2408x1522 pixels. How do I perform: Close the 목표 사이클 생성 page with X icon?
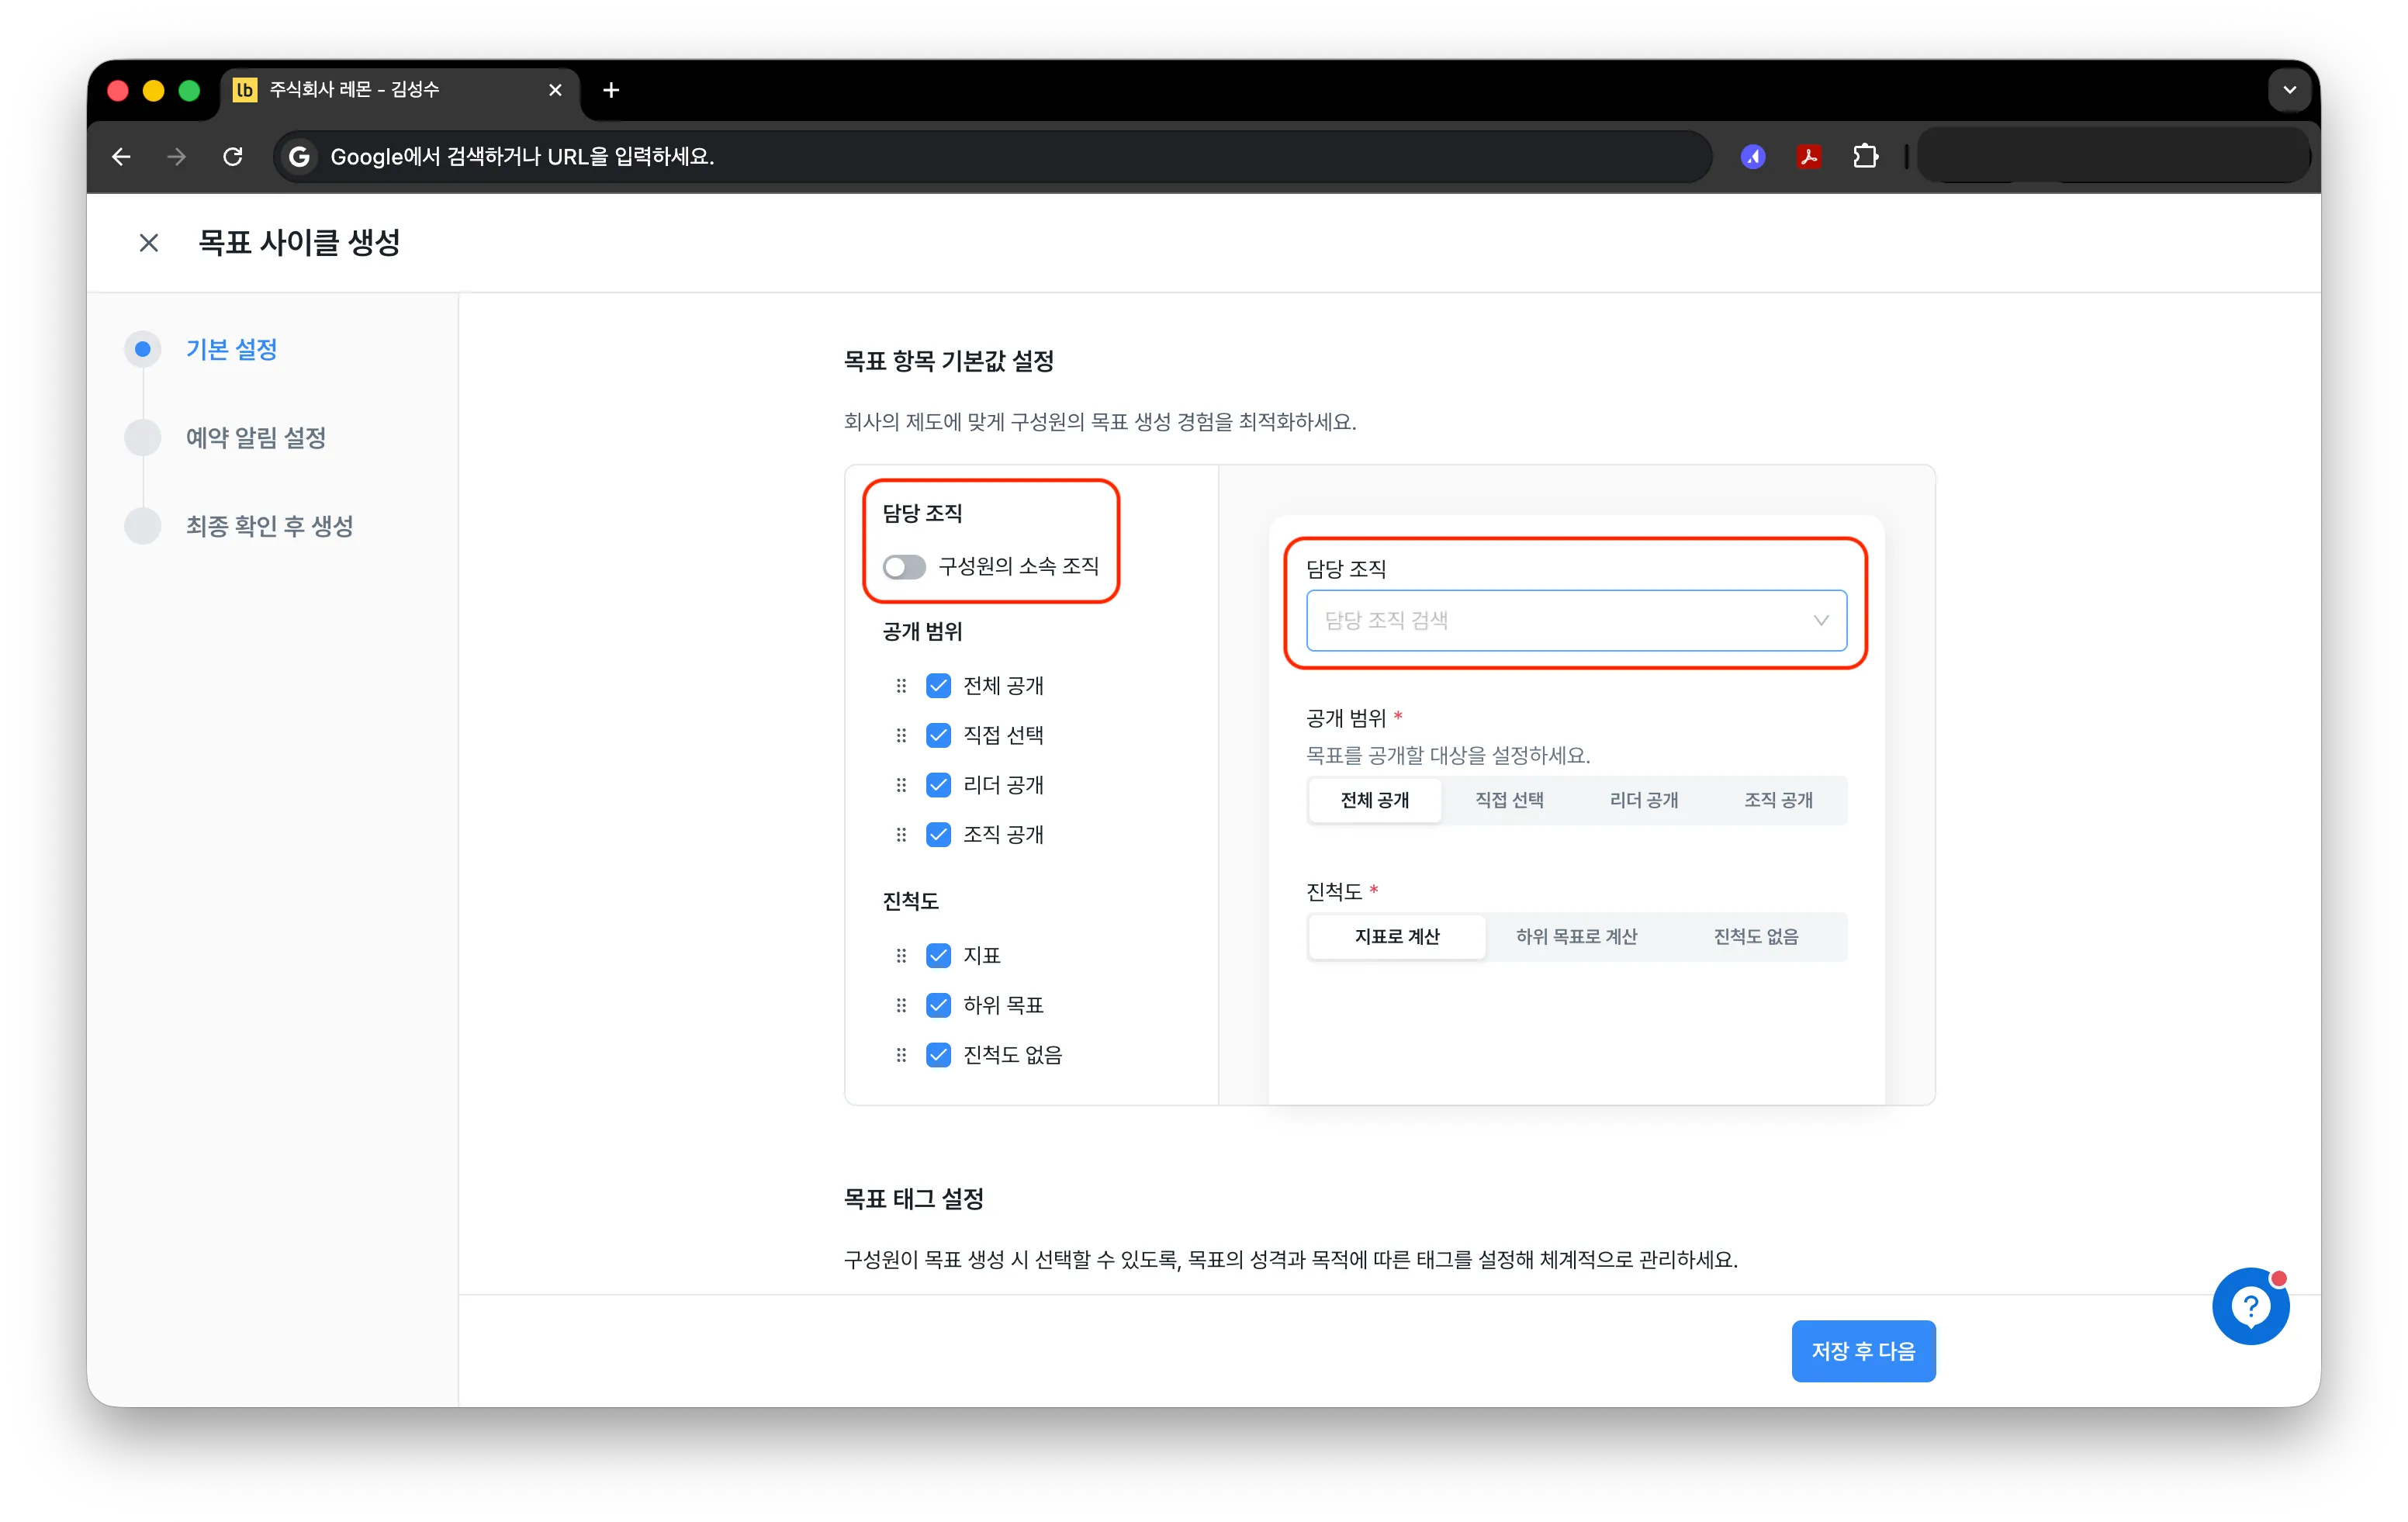[x=148, y=243]
